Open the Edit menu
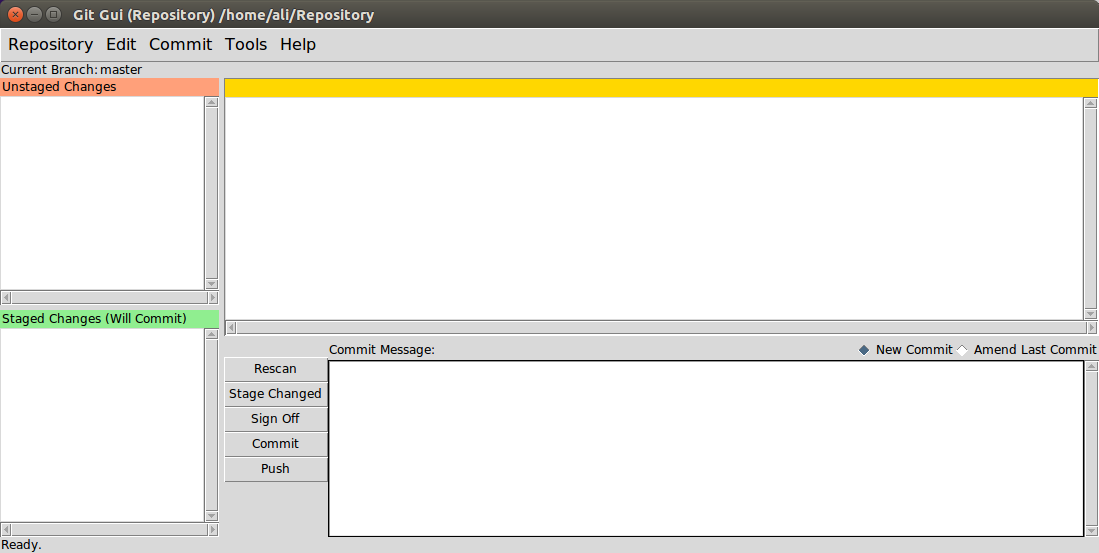The height and width of the screenshot is (553, 1099). [x=121, y=45]
